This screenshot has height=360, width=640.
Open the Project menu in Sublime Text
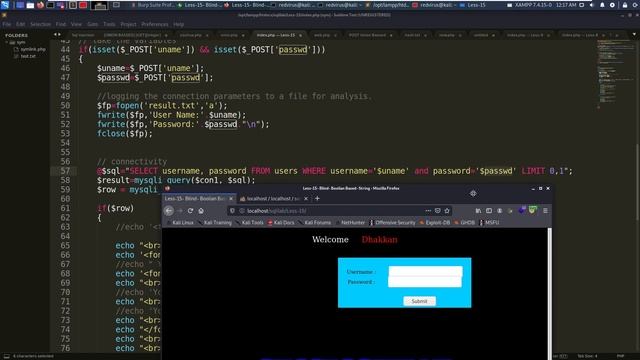(128, 24)
